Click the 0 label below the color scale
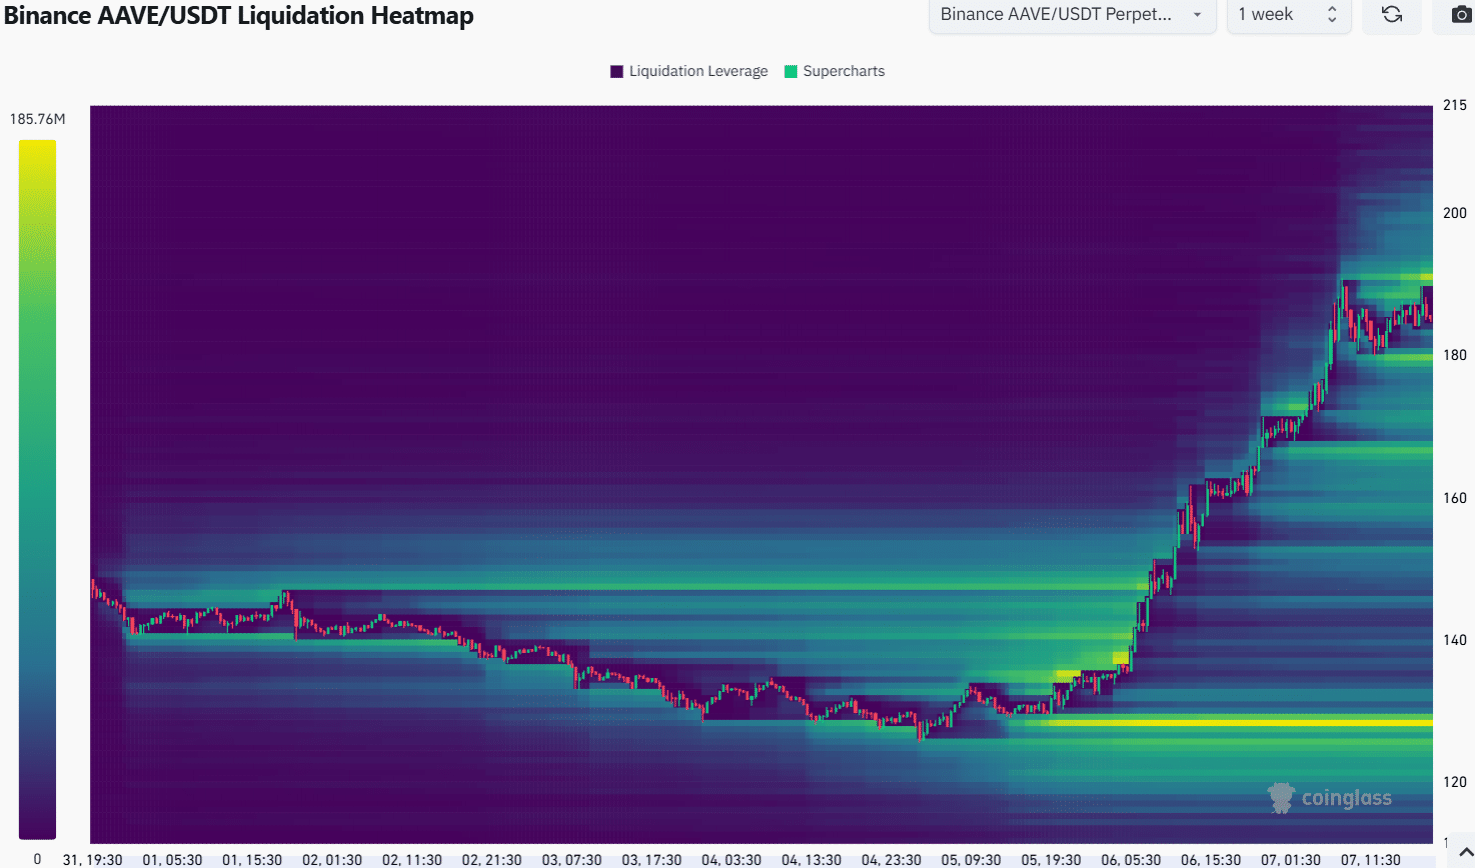 coord(38,858)
